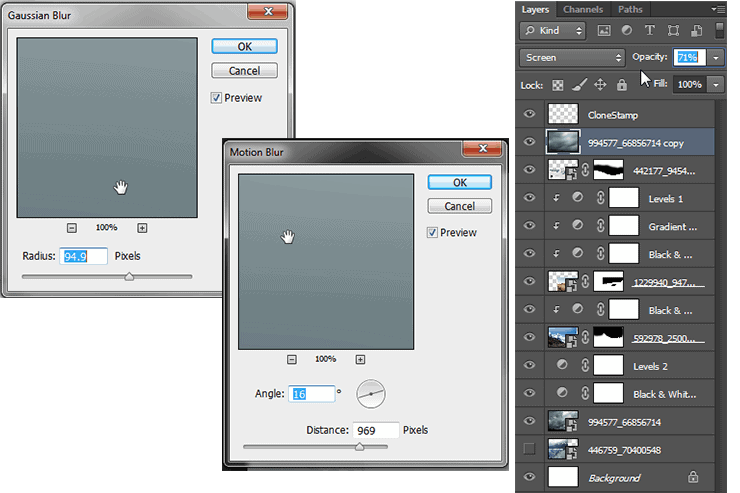Open the Layers panel flyout menu
The width and height of the screenshot is (740, 493).
coord(719,9)
